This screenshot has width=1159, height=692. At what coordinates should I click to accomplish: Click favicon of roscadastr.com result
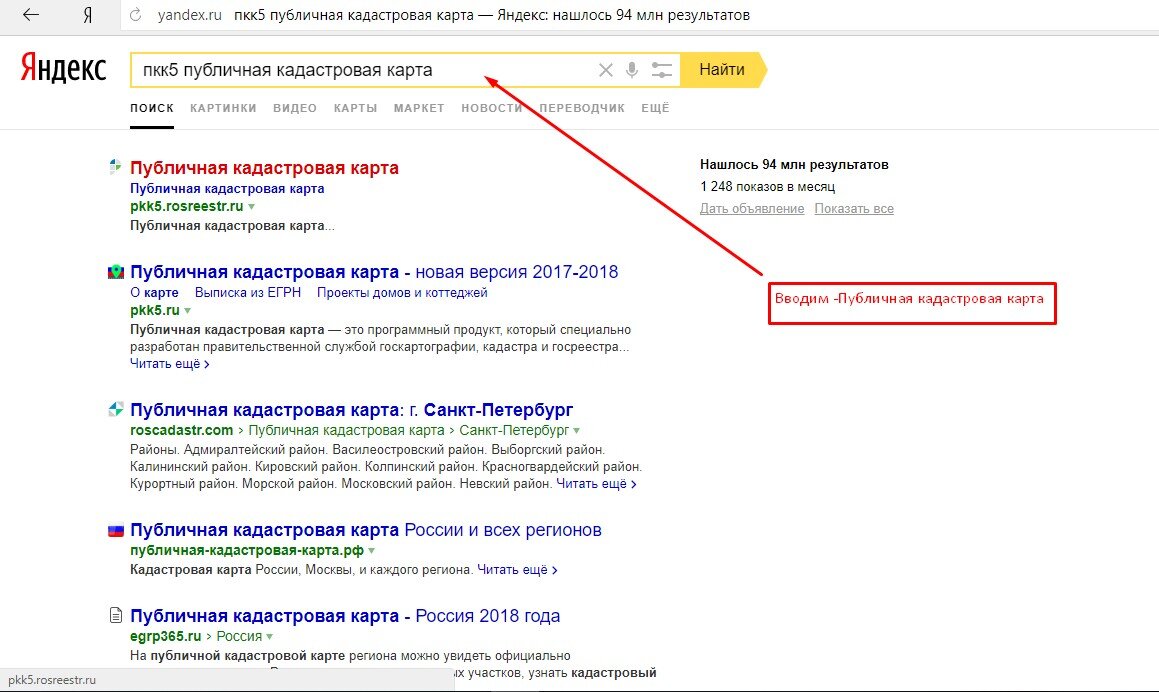pyautogui.click(x=115, y=408)
